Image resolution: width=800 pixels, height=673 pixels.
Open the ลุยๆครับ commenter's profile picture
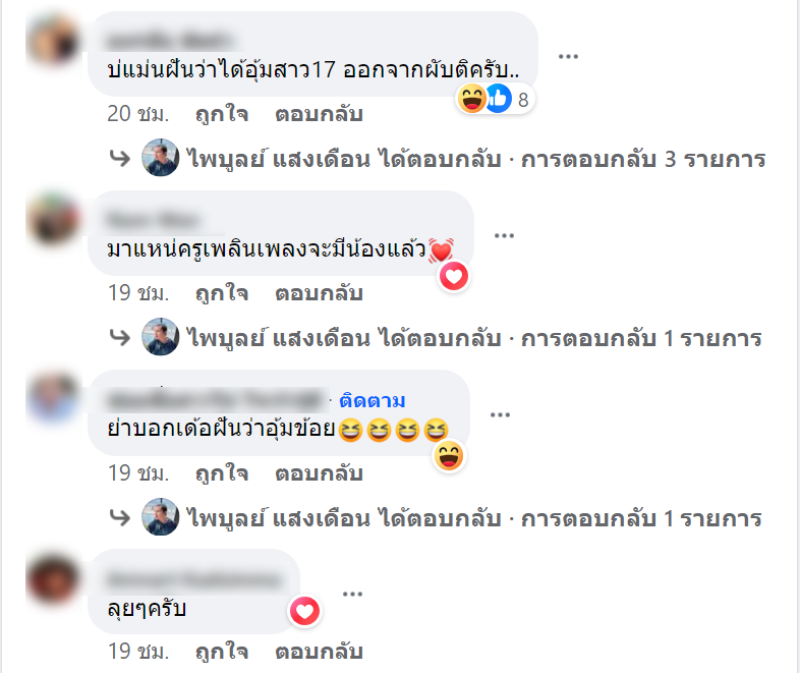(54, 579)
